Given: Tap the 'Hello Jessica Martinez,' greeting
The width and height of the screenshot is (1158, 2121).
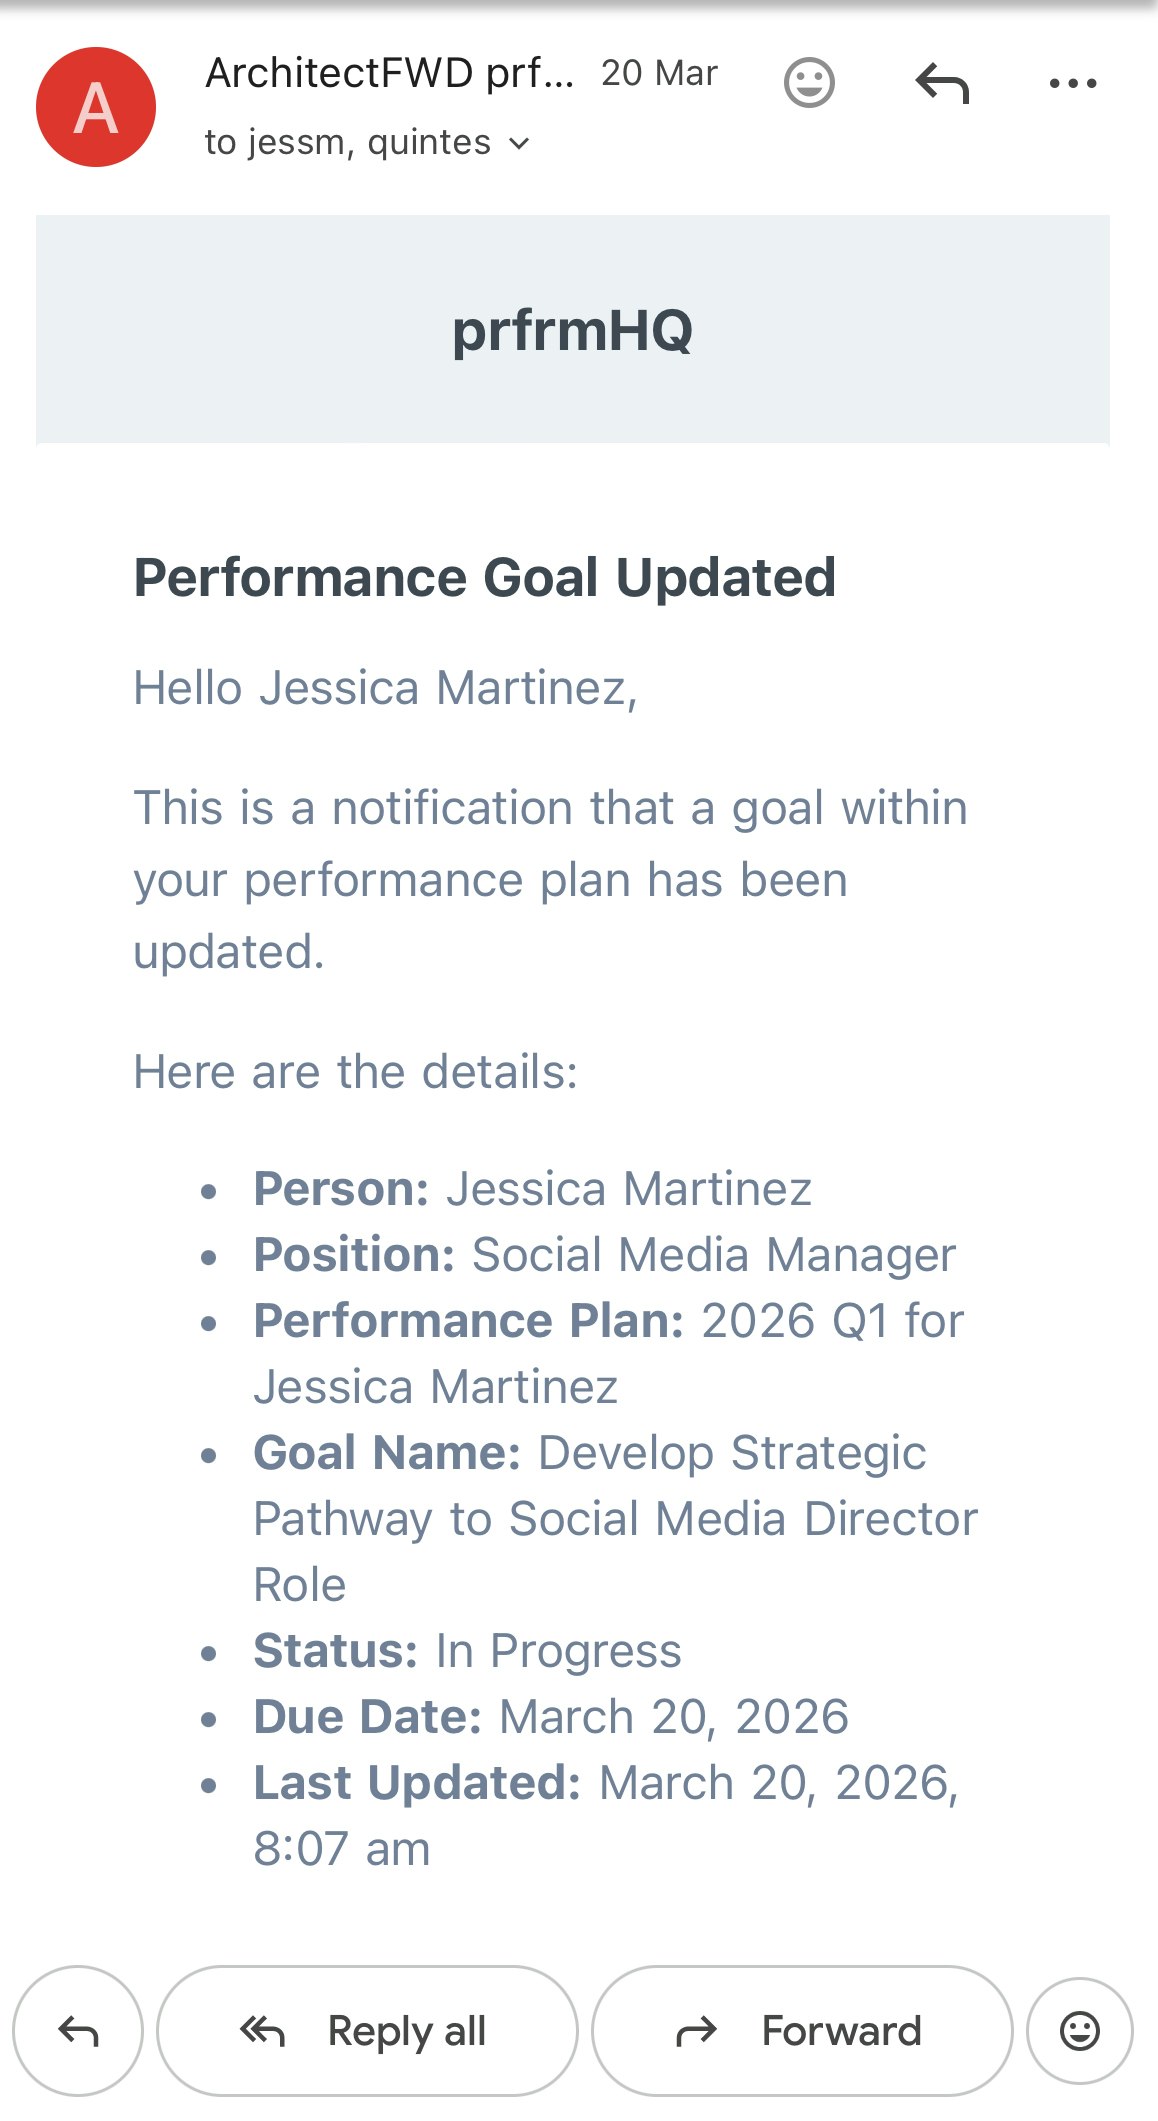Looking at the screenshot, I should pos(385,688).
